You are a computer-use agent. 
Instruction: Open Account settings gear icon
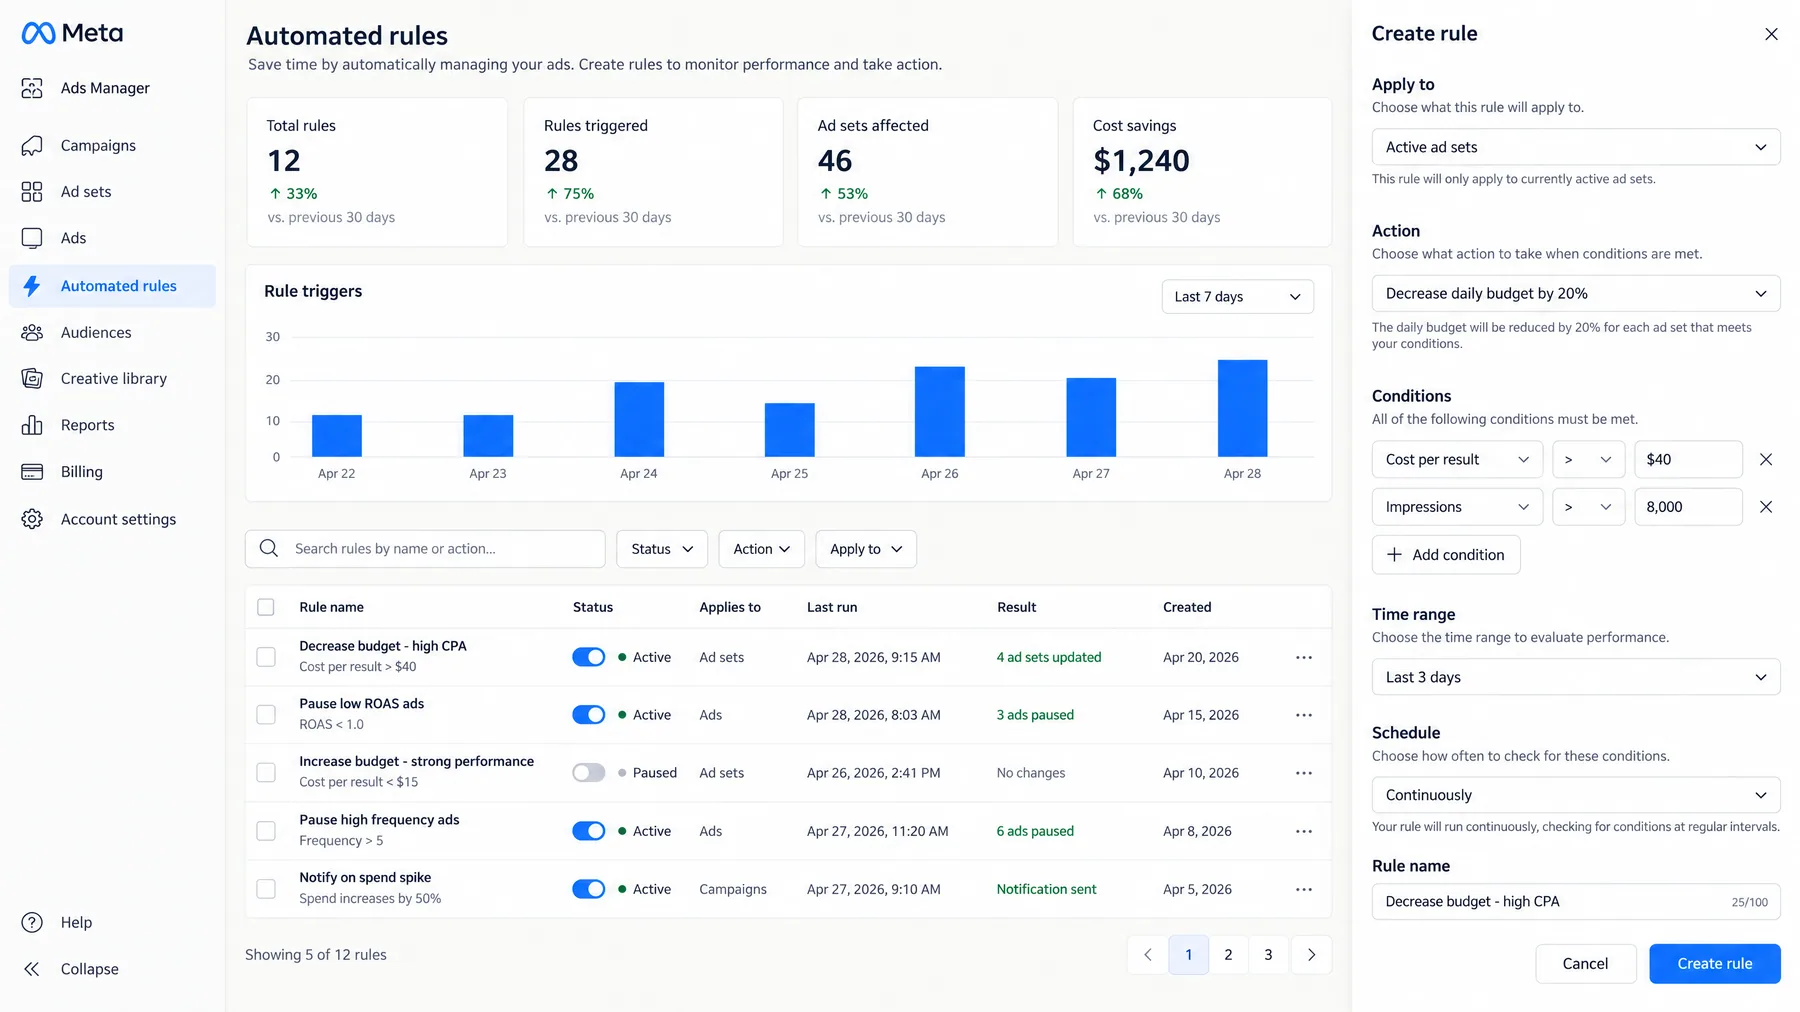pos(32,519)
